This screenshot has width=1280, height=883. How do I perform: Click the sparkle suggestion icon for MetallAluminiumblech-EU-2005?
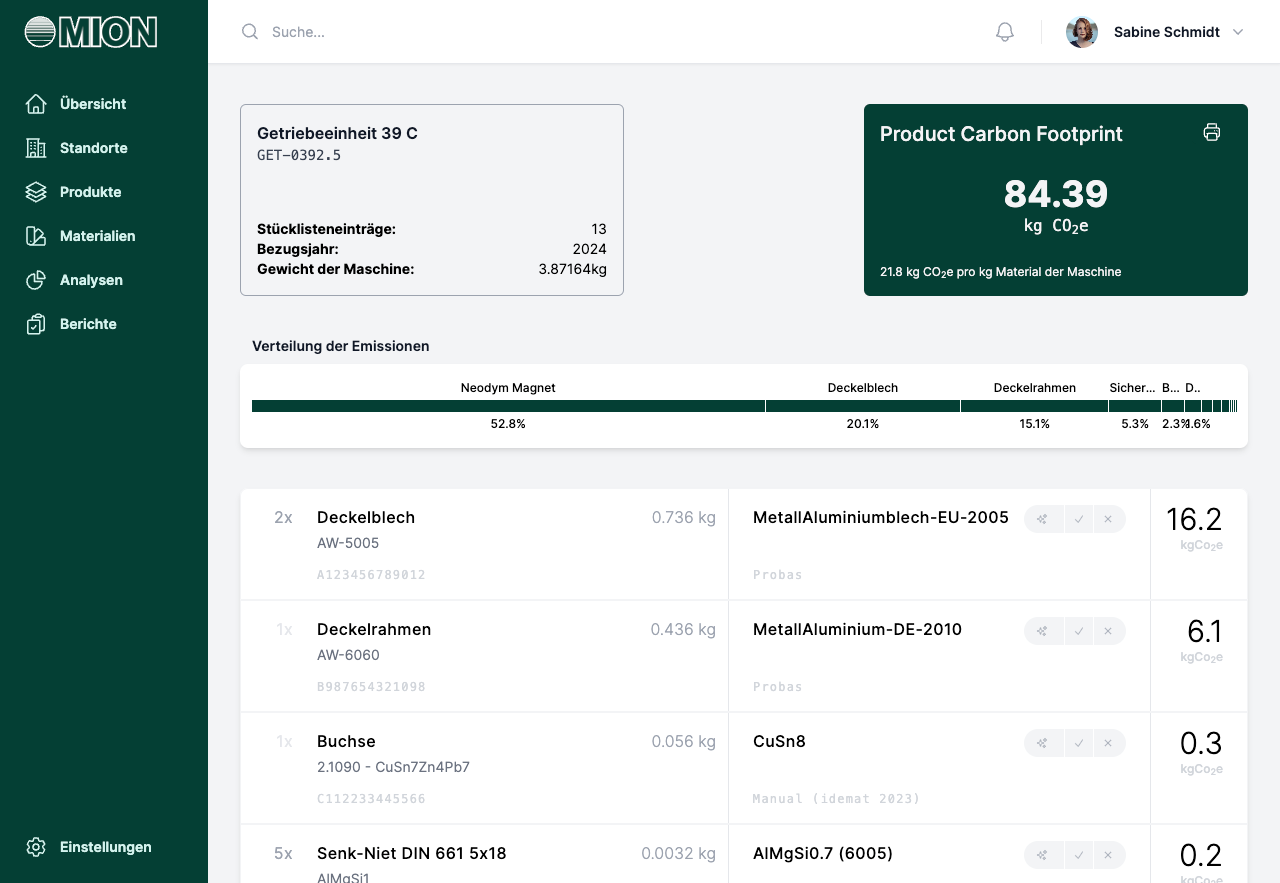(x=1042, y=519)
